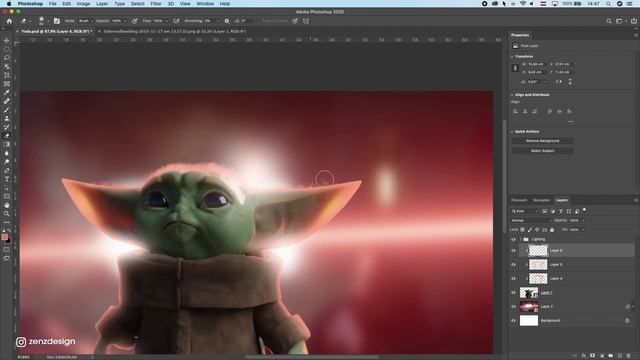Click the lock all icon in Layers
640x360 pixels.
click(x=552, y=230)
